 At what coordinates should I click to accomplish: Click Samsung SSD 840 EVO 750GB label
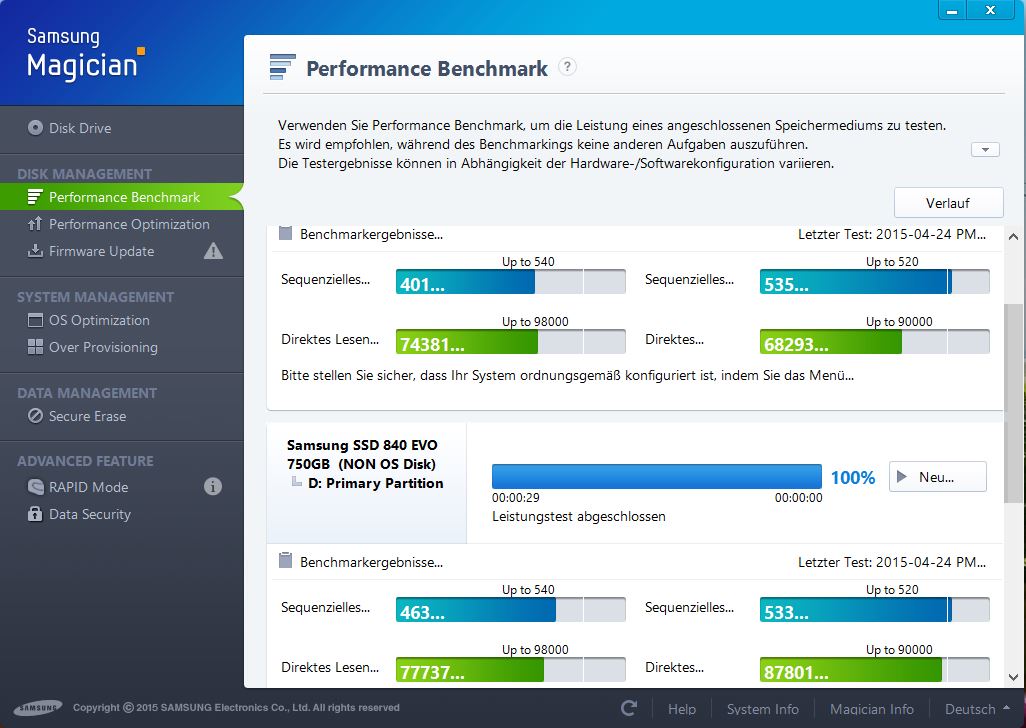[x=362, y=455]
